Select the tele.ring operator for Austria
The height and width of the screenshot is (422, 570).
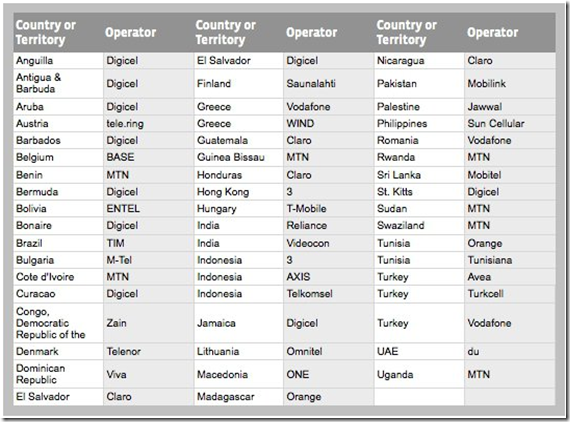pyautogui.click(x=148, y=124)
